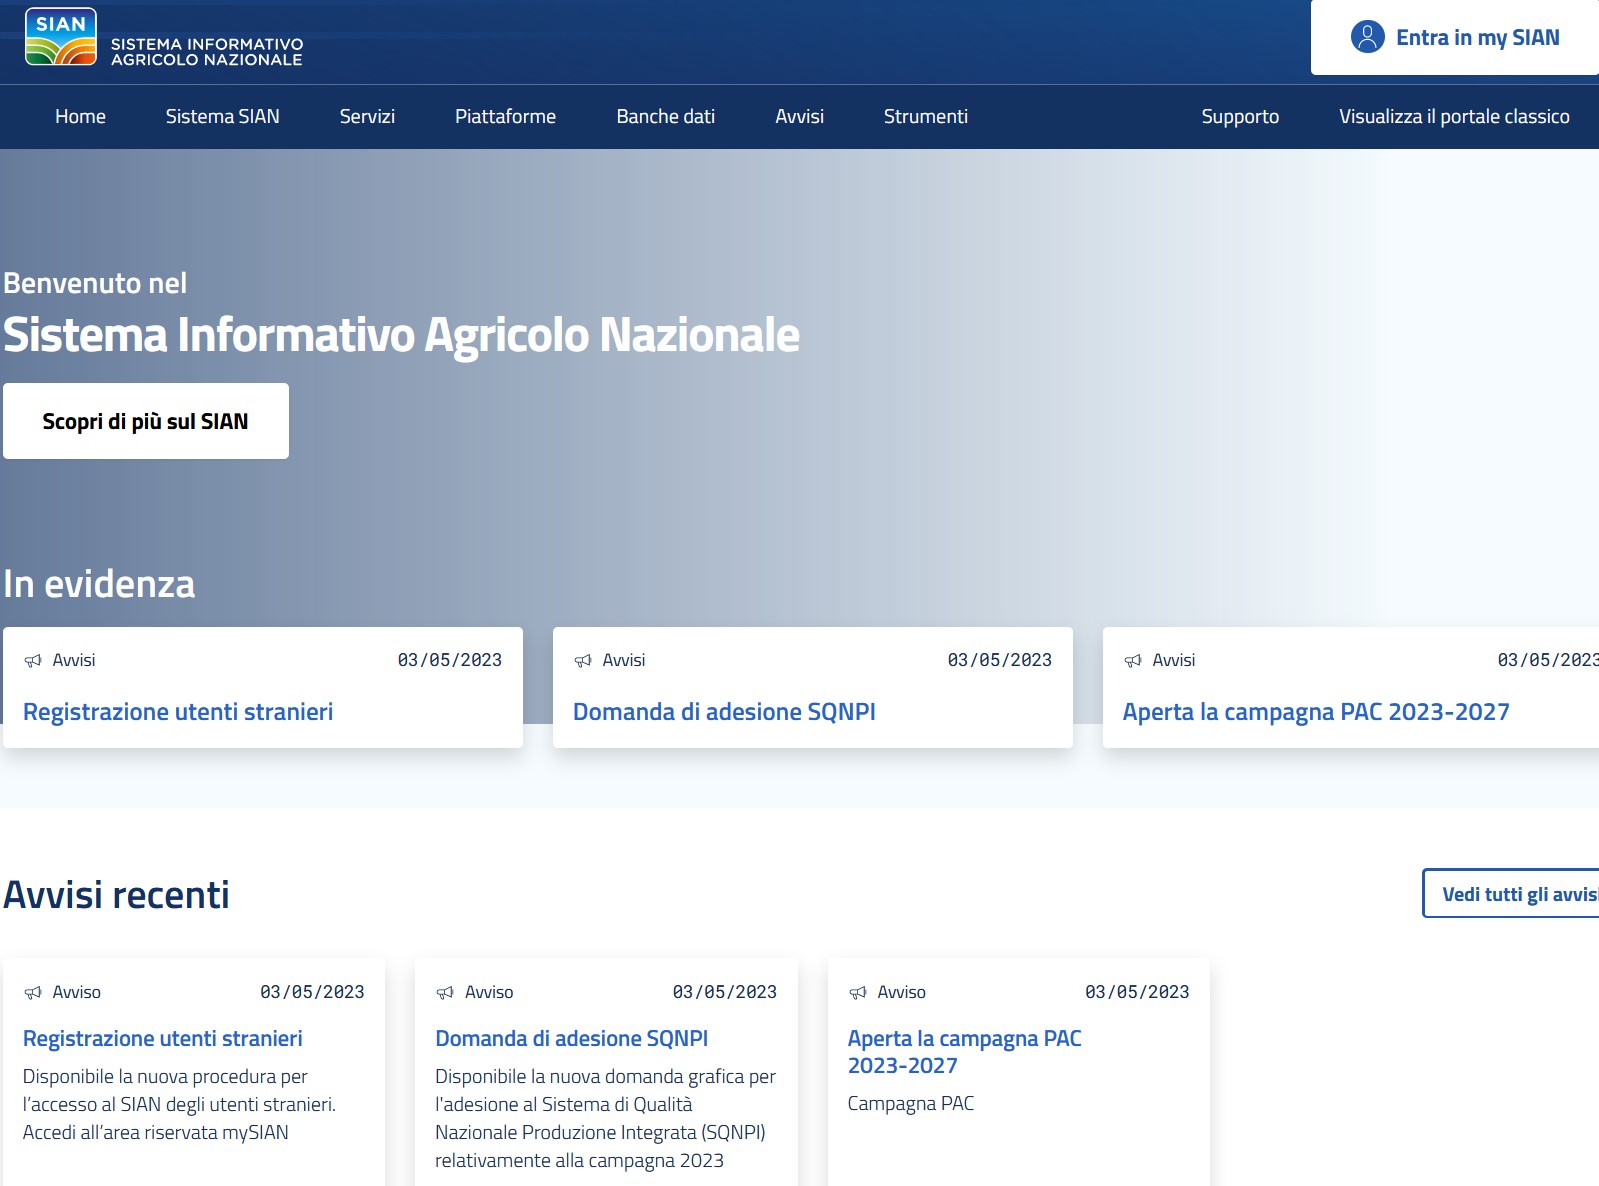
Task: Click Scopri di più sul SIAN button
Action: (x=146, y=421)
